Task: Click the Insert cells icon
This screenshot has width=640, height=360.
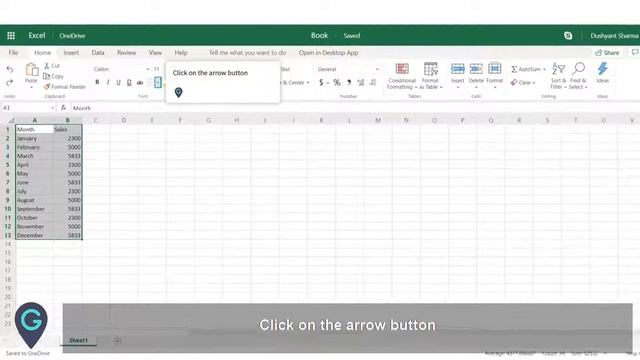Action: [458, 69]
